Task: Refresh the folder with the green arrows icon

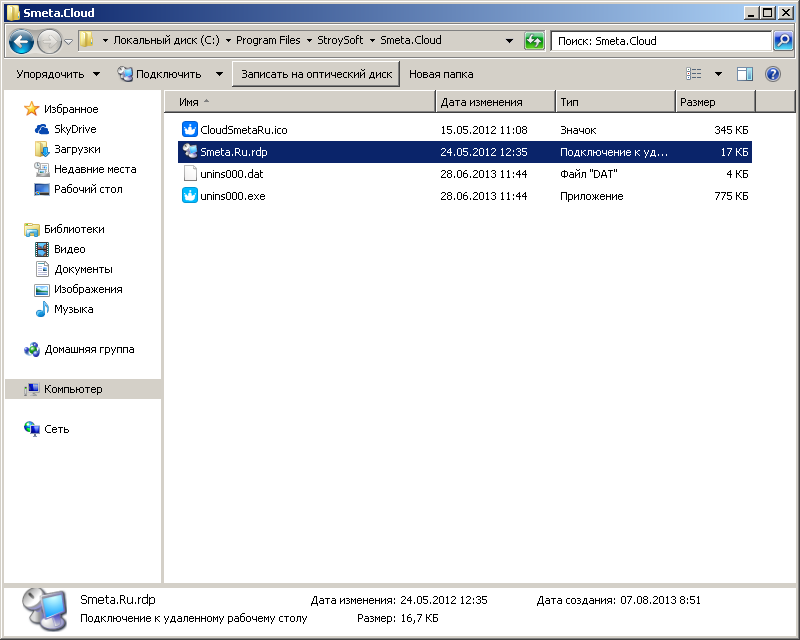Action: point(534,41)
